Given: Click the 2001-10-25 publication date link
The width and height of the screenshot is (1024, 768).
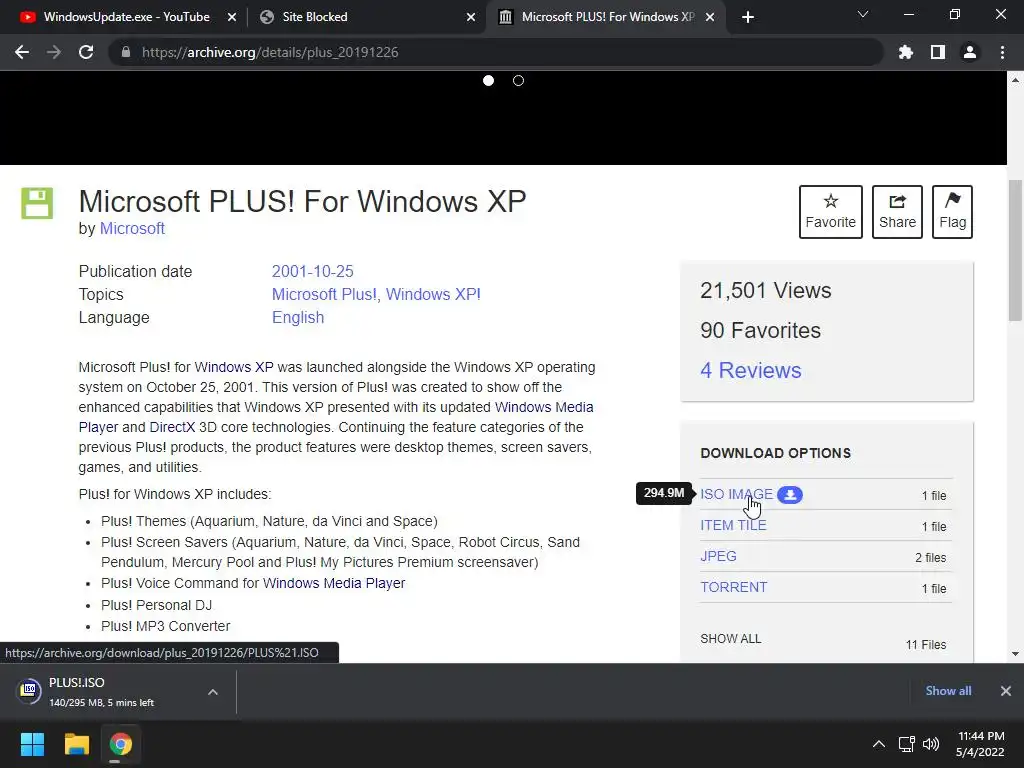Looking at the screenshot, I should point(312,271).
